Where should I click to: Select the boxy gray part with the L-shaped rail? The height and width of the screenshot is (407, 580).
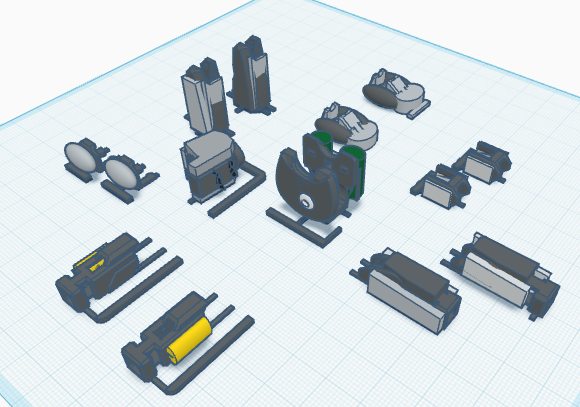click(x=211, y=166)
